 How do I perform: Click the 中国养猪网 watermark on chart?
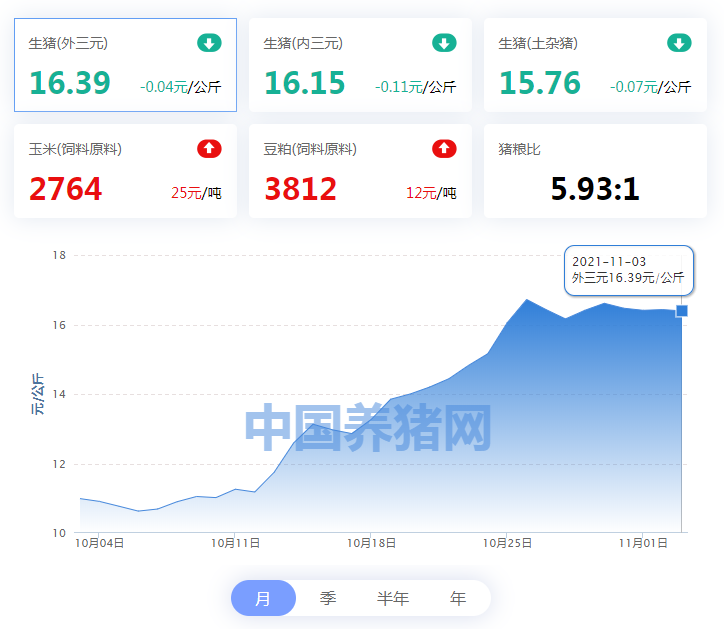click(x=368, y=428)
